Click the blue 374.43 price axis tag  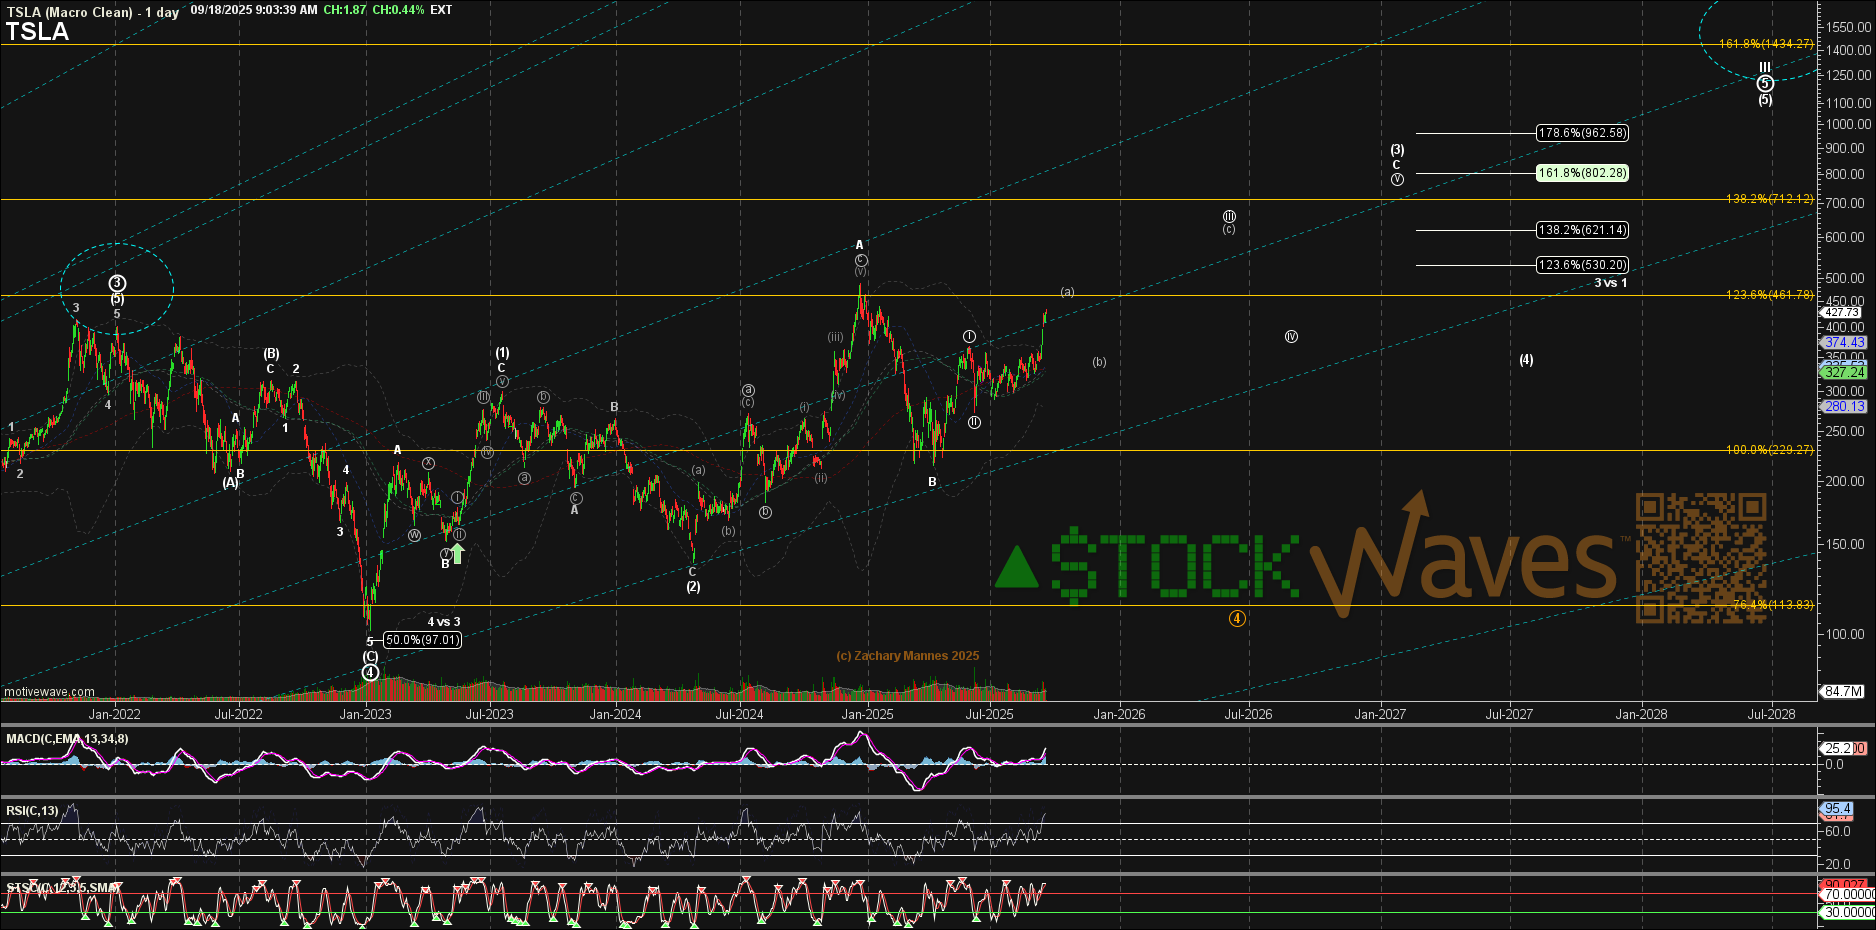coord(1844,342)
